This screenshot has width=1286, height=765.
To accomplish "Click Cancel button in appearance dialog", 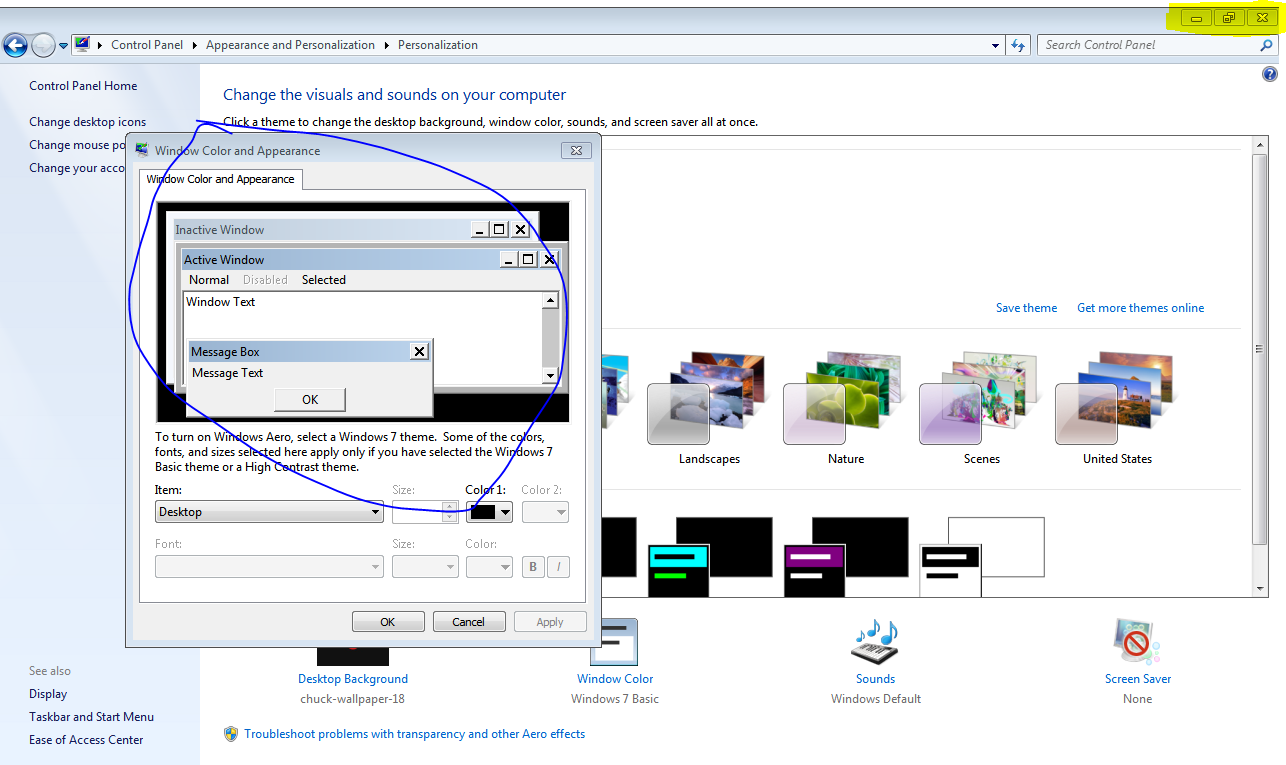I will click(468, 622).
